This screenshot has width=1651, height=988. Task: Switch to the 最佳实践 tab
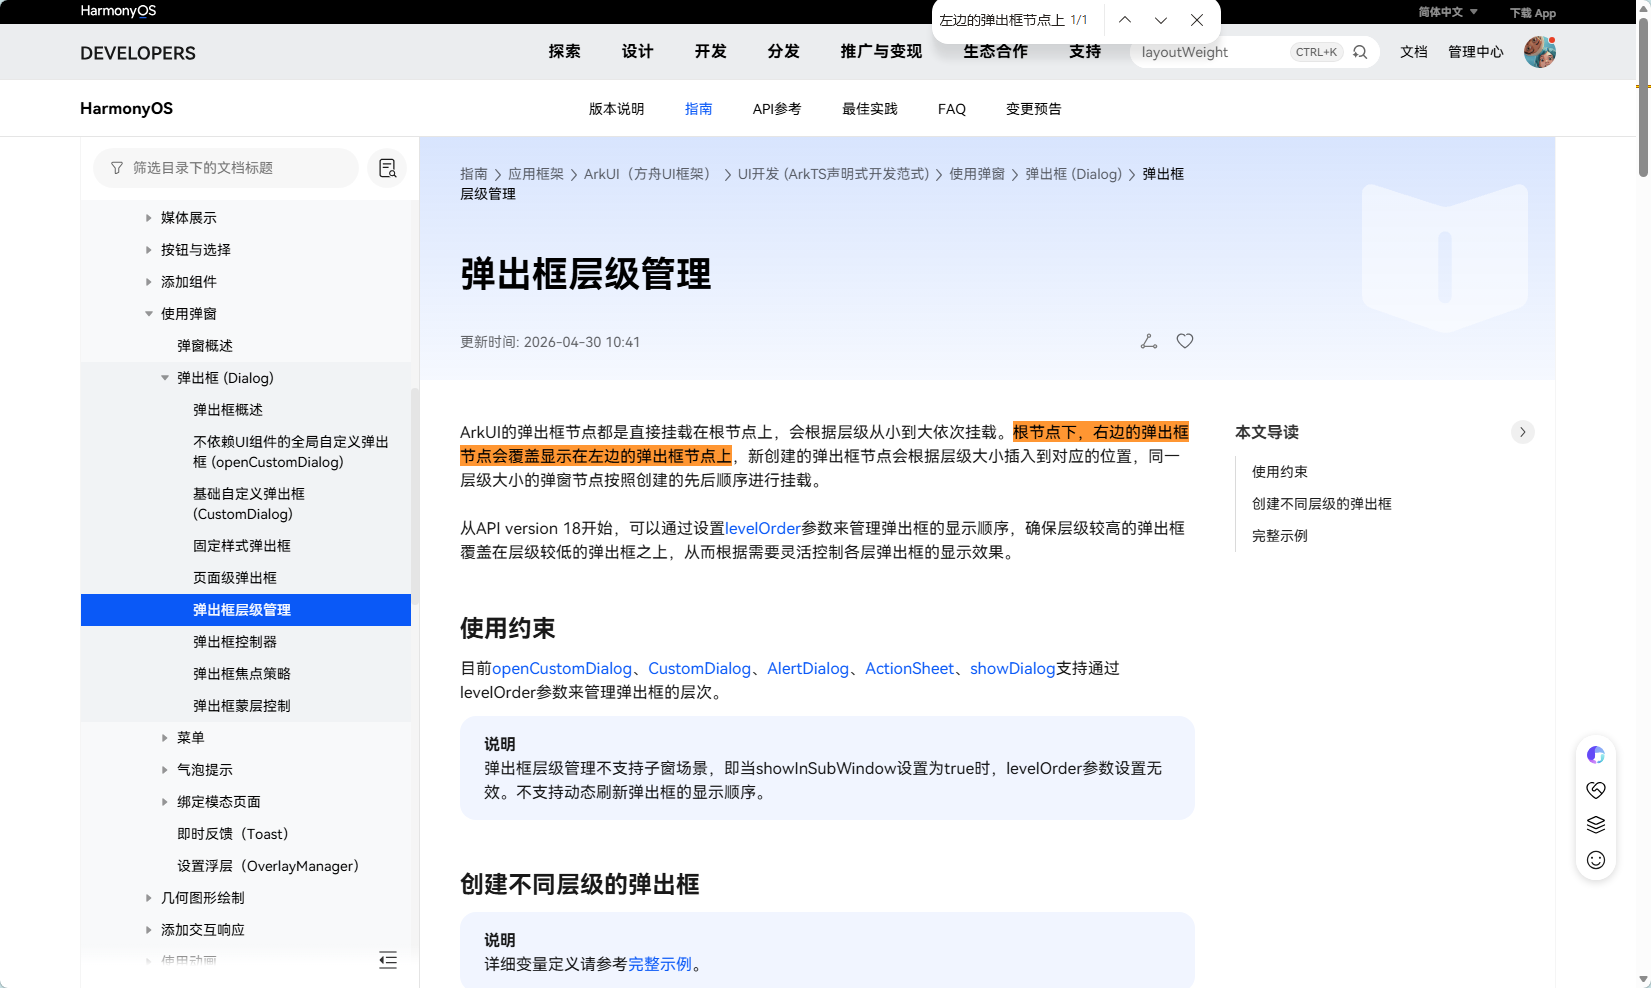(869, 109)
